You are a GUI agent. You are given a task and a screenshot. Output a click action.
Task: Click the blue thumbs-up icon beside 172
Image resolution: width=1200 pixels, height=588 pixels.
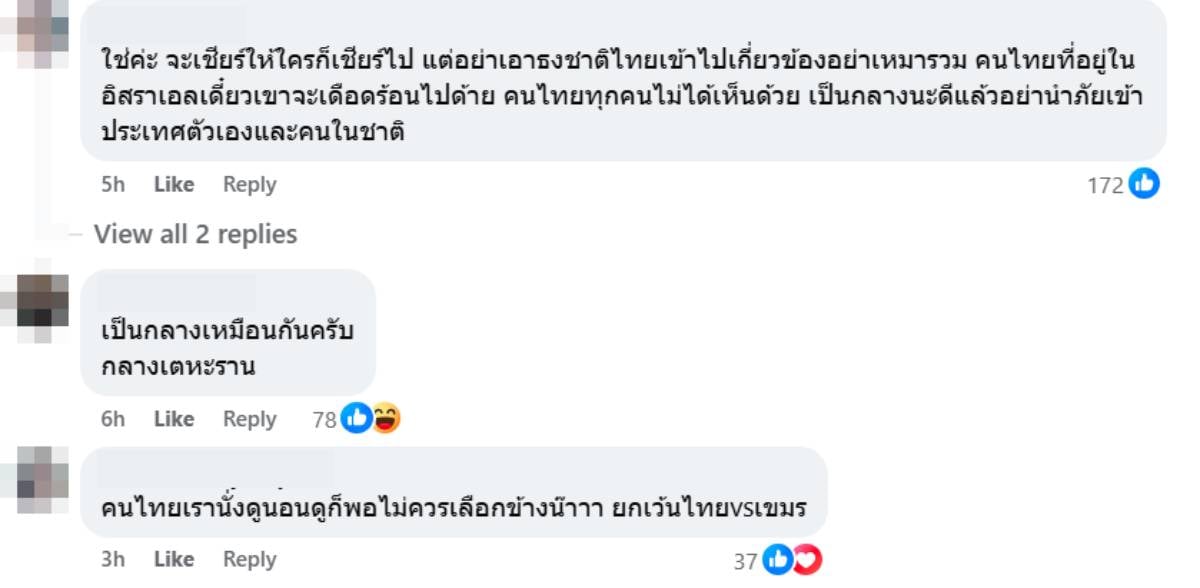click(1144, 184)
